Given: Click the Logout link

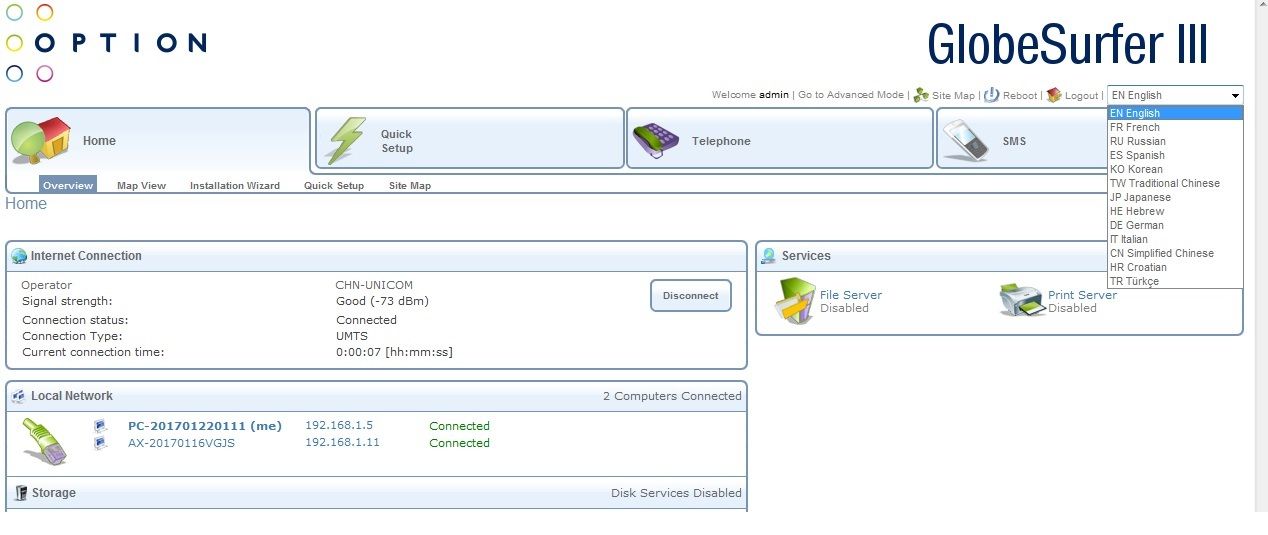Looking at the screenshot, I should pyautogui.click(x=1081, y=96).
